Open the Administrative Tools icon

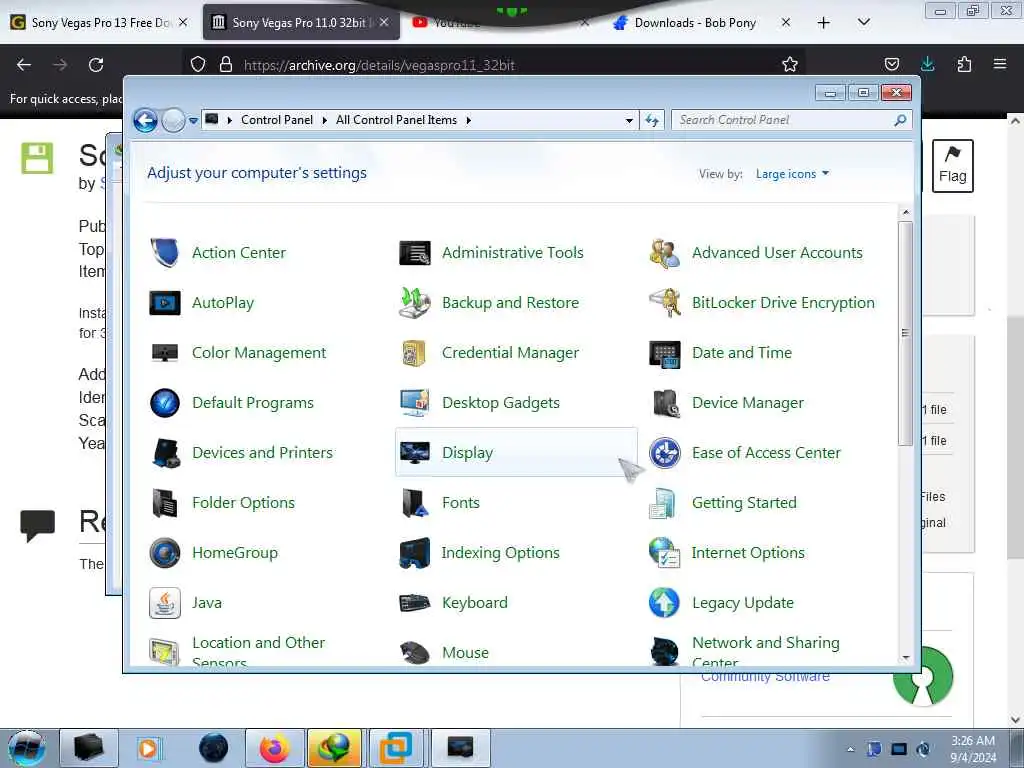415,253
